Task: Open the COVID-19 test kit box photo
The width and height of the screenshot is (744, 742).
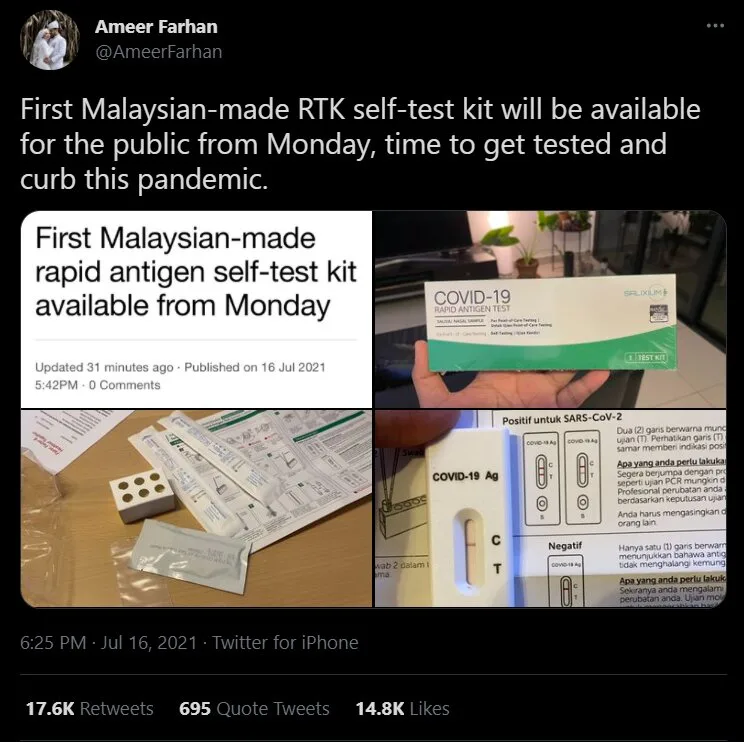Action: point(550,309)
